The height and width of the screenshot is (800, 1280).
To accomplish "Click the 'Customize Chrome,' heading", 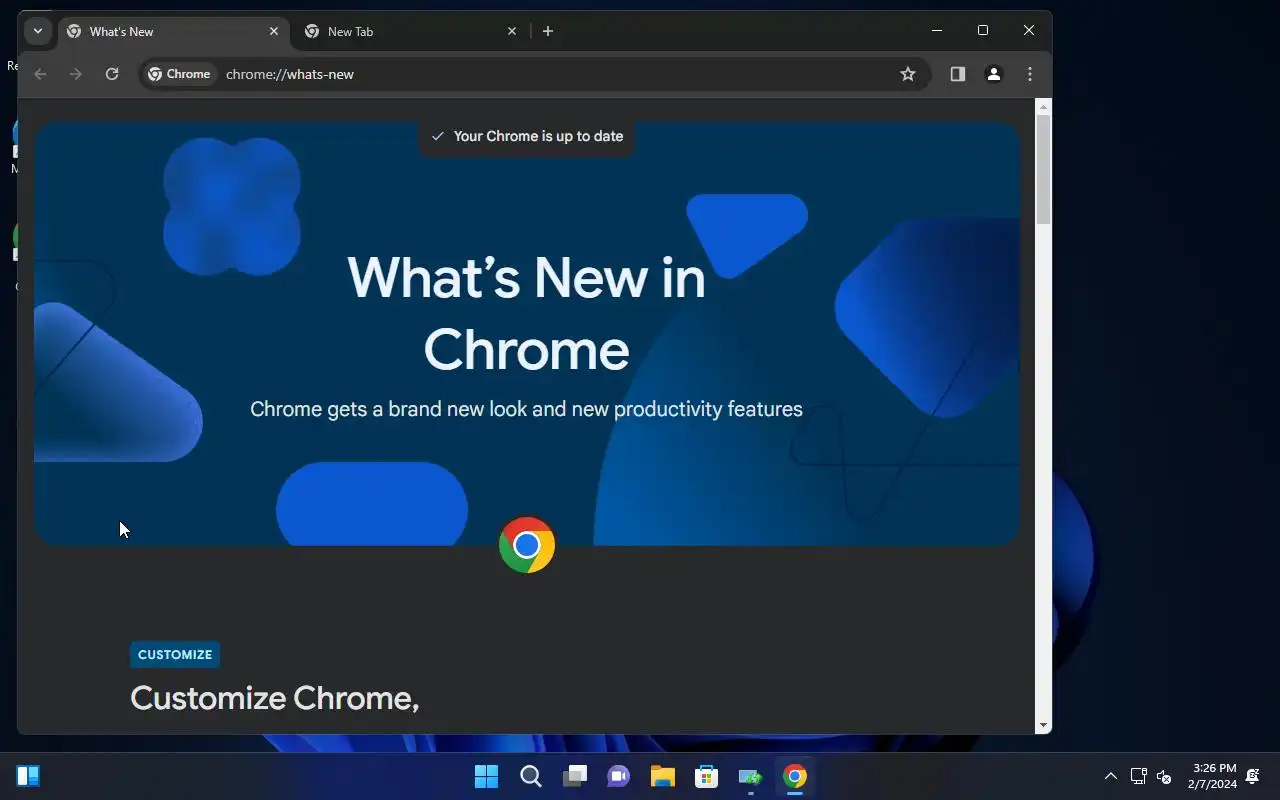I will 275,698.
